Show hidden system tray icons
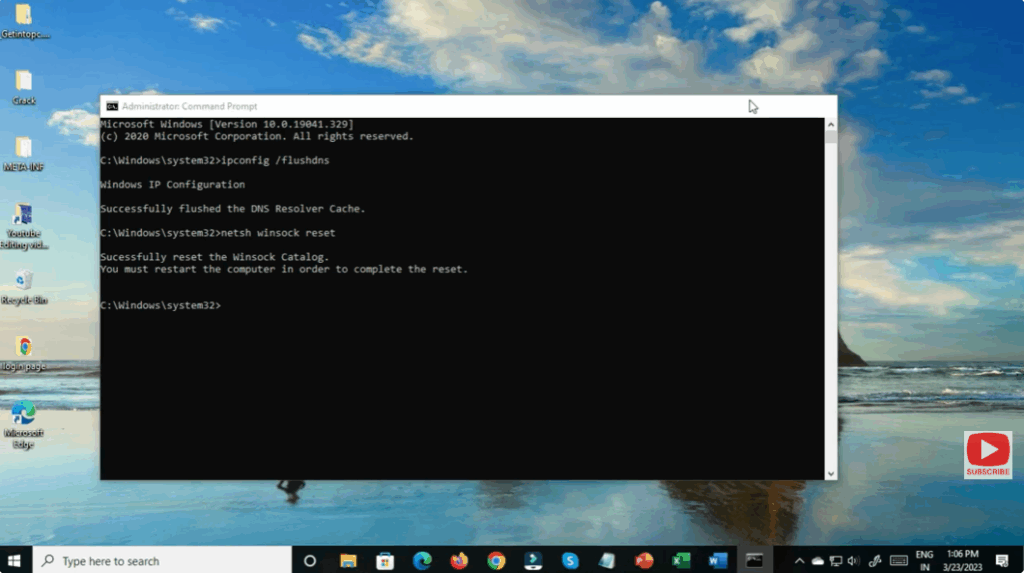Image resolution: width=1024 pixels, height=573 pixels. (799, 561)
